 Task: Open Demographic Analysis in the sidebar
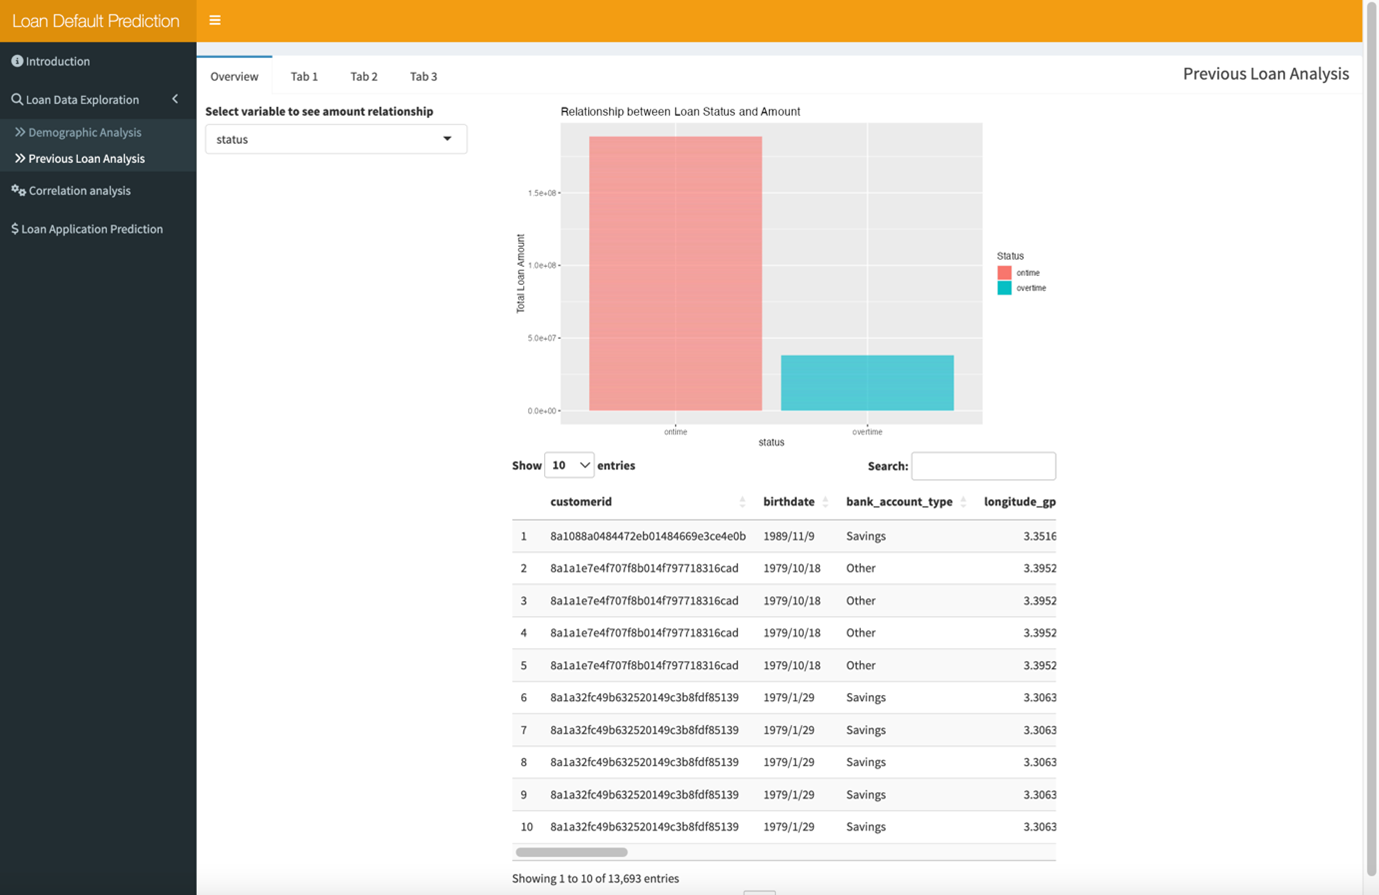[84, 132]
